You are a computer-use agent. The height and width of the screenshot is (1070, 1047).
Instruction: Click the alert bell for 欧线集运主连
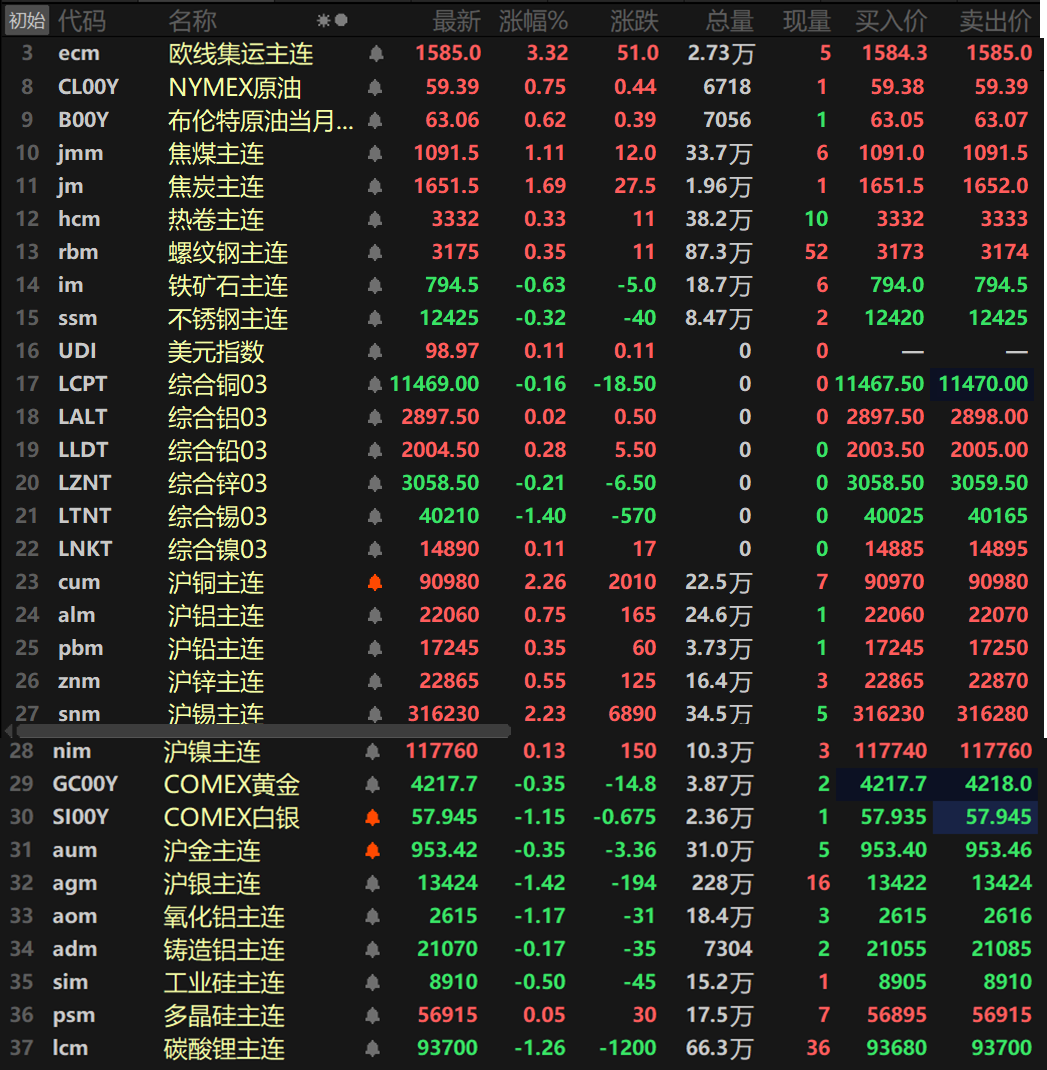pos(375,54)
